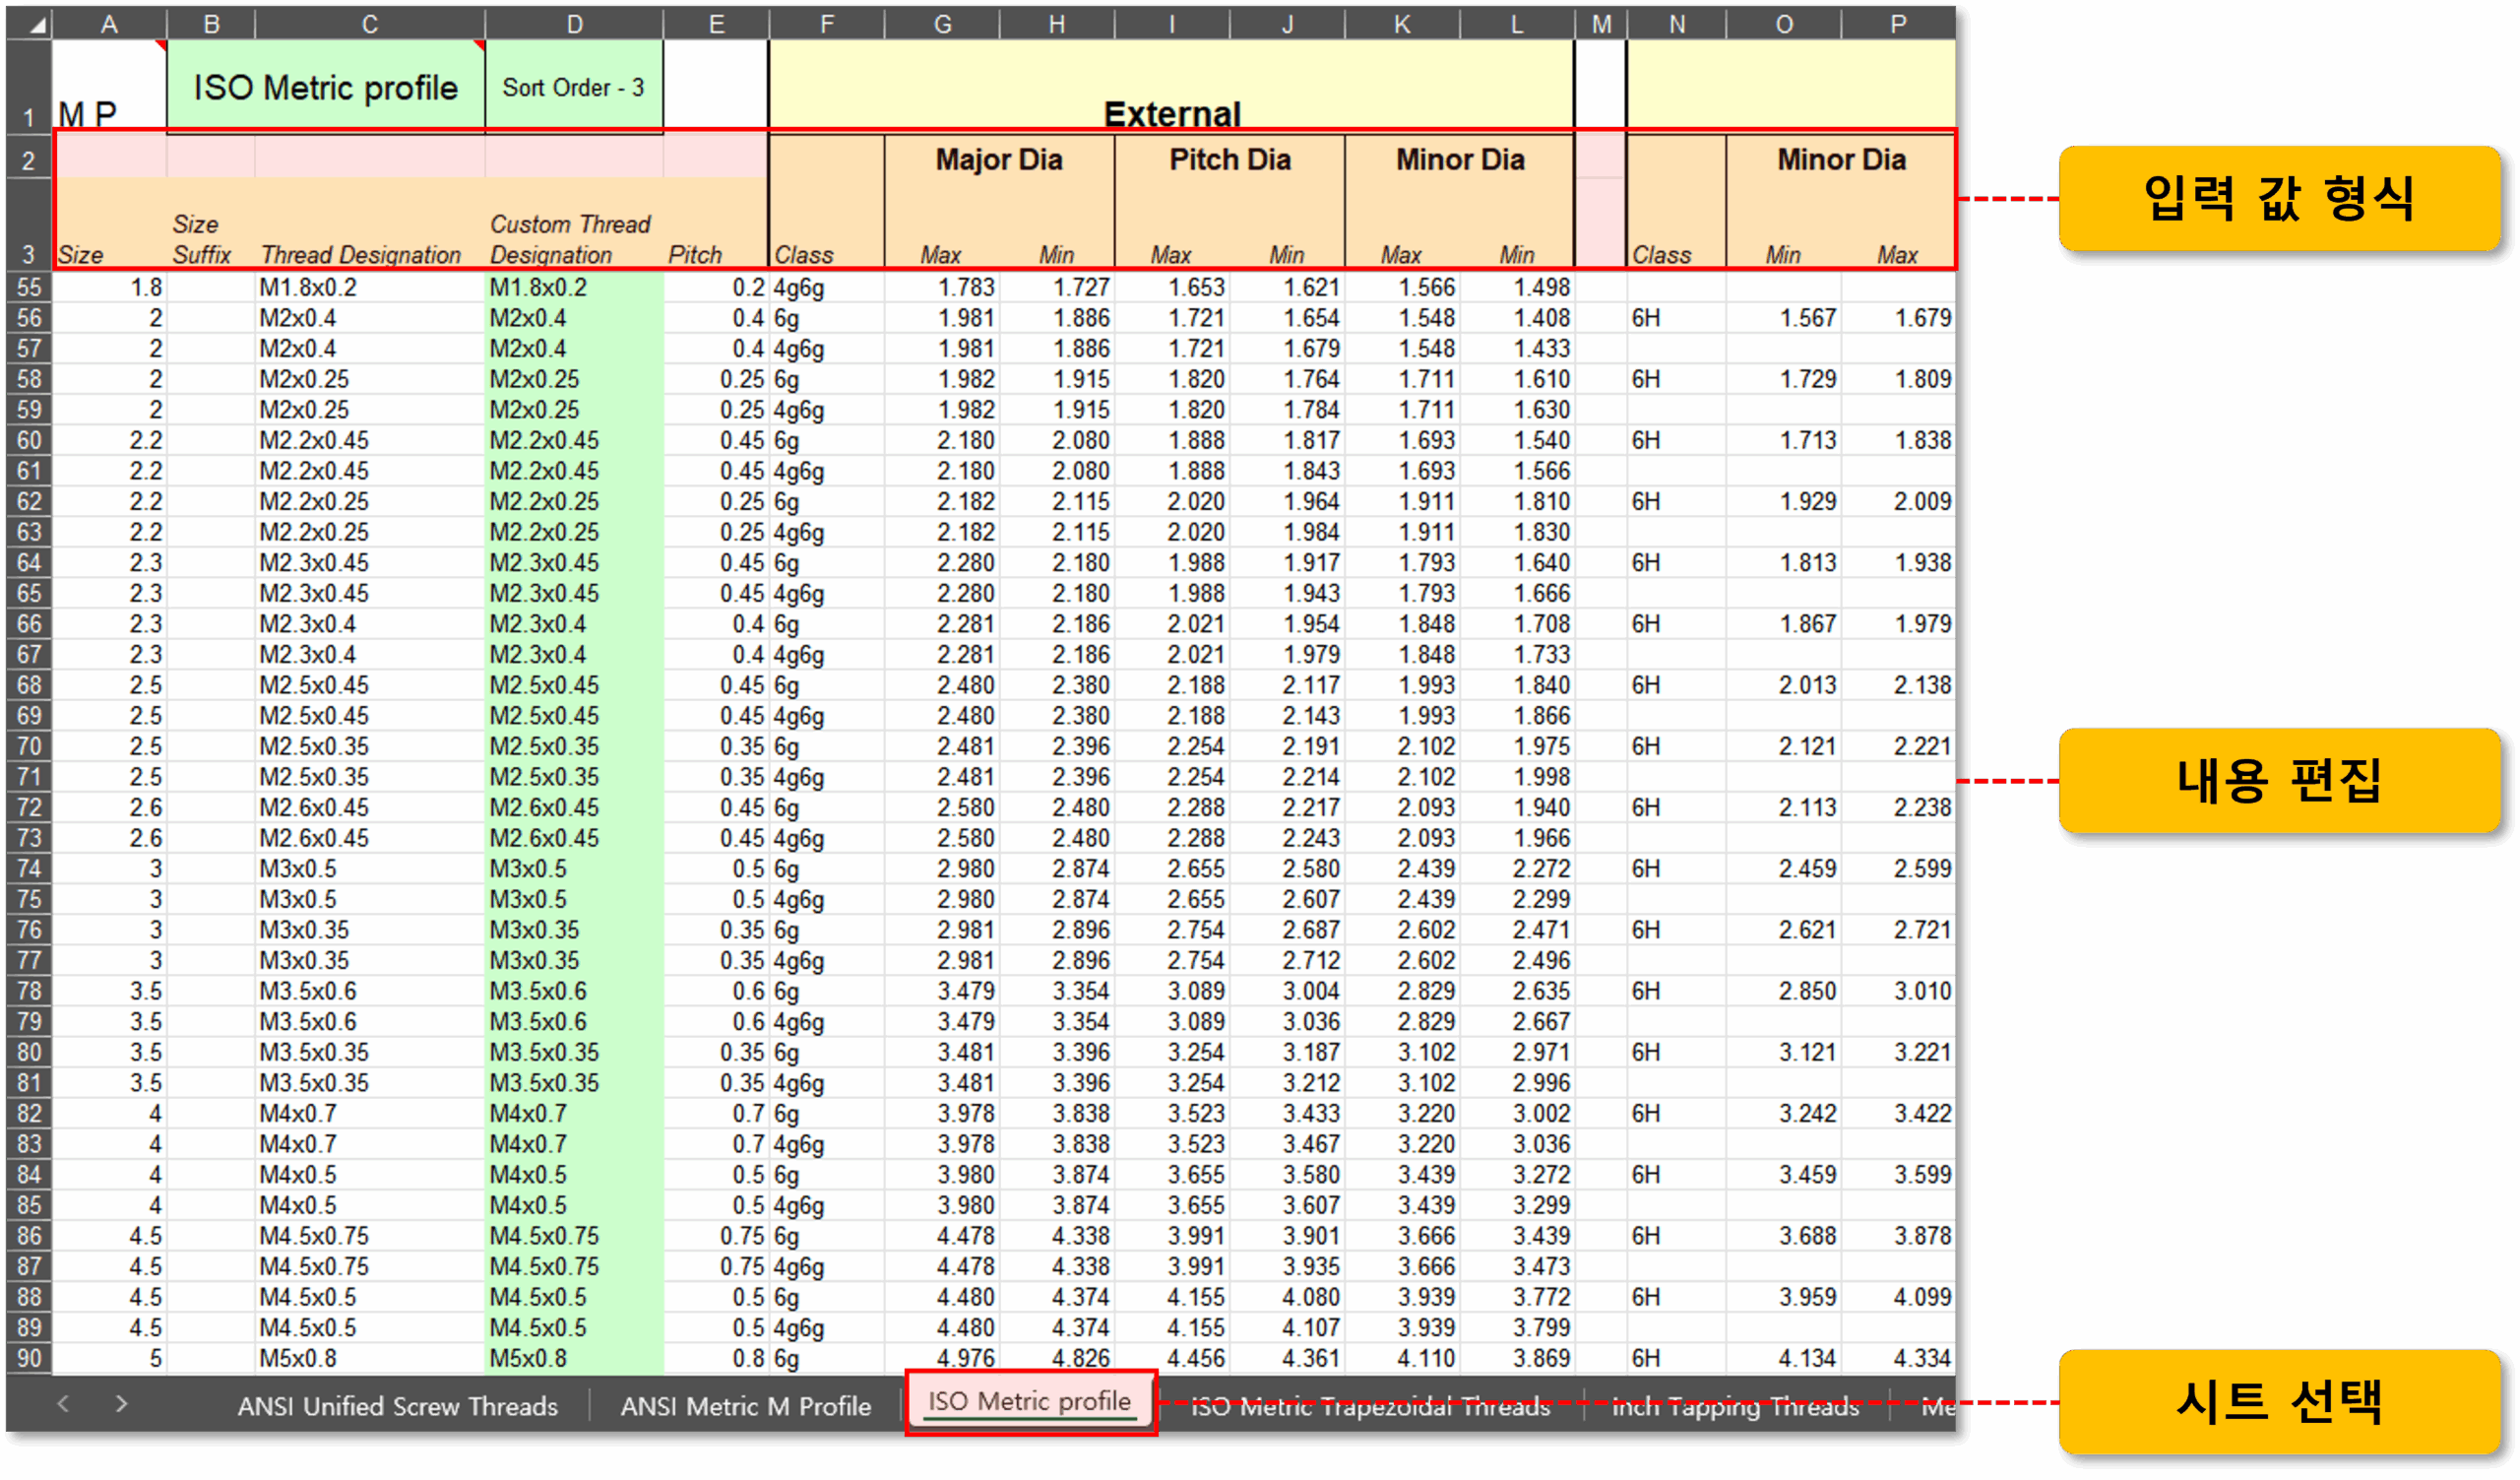This screenshot has width=2520, height=1480.
Task: Select Thread Designation cell M1.8x0.2
Action: coord(370,287)
